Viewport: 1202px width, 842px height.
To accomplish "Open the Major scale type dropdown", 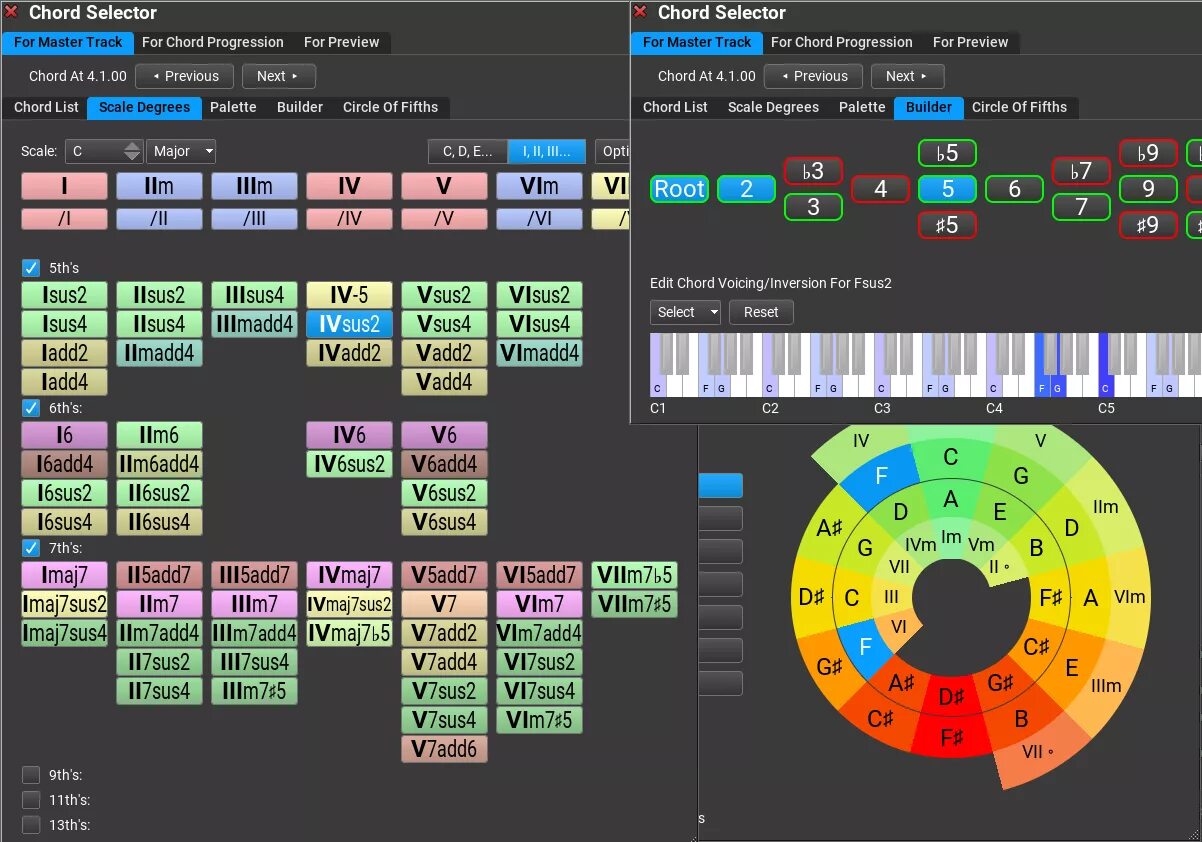I will point(181,151).
